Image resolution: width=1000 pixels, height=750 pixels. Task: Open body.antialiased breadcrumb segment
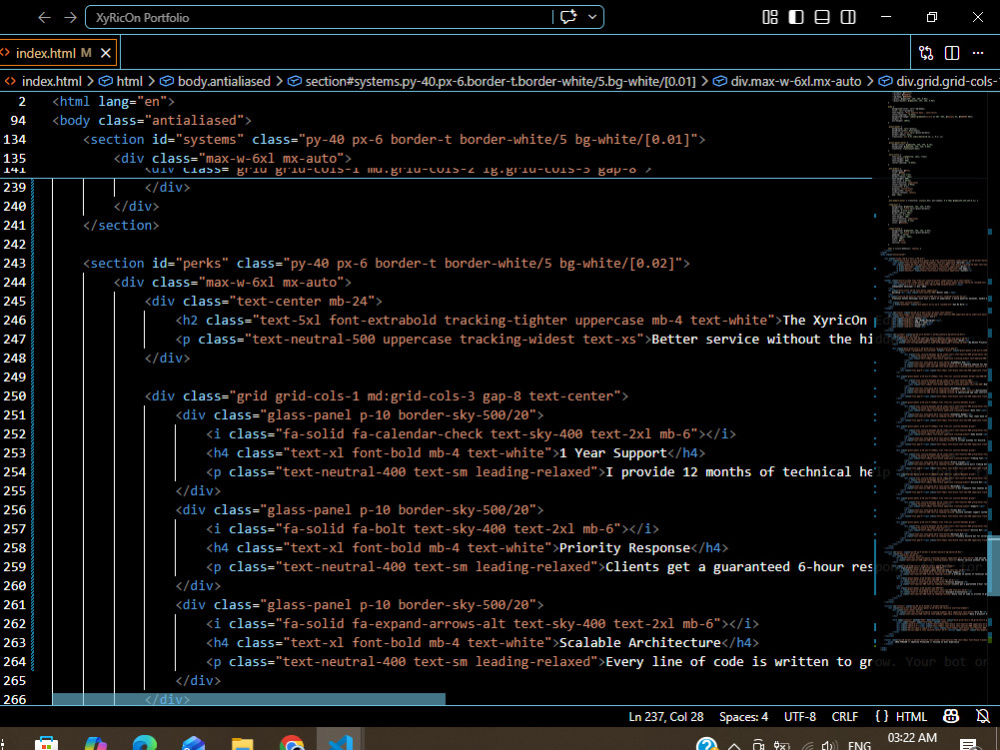pyautogui.click(x=224, y=81)
